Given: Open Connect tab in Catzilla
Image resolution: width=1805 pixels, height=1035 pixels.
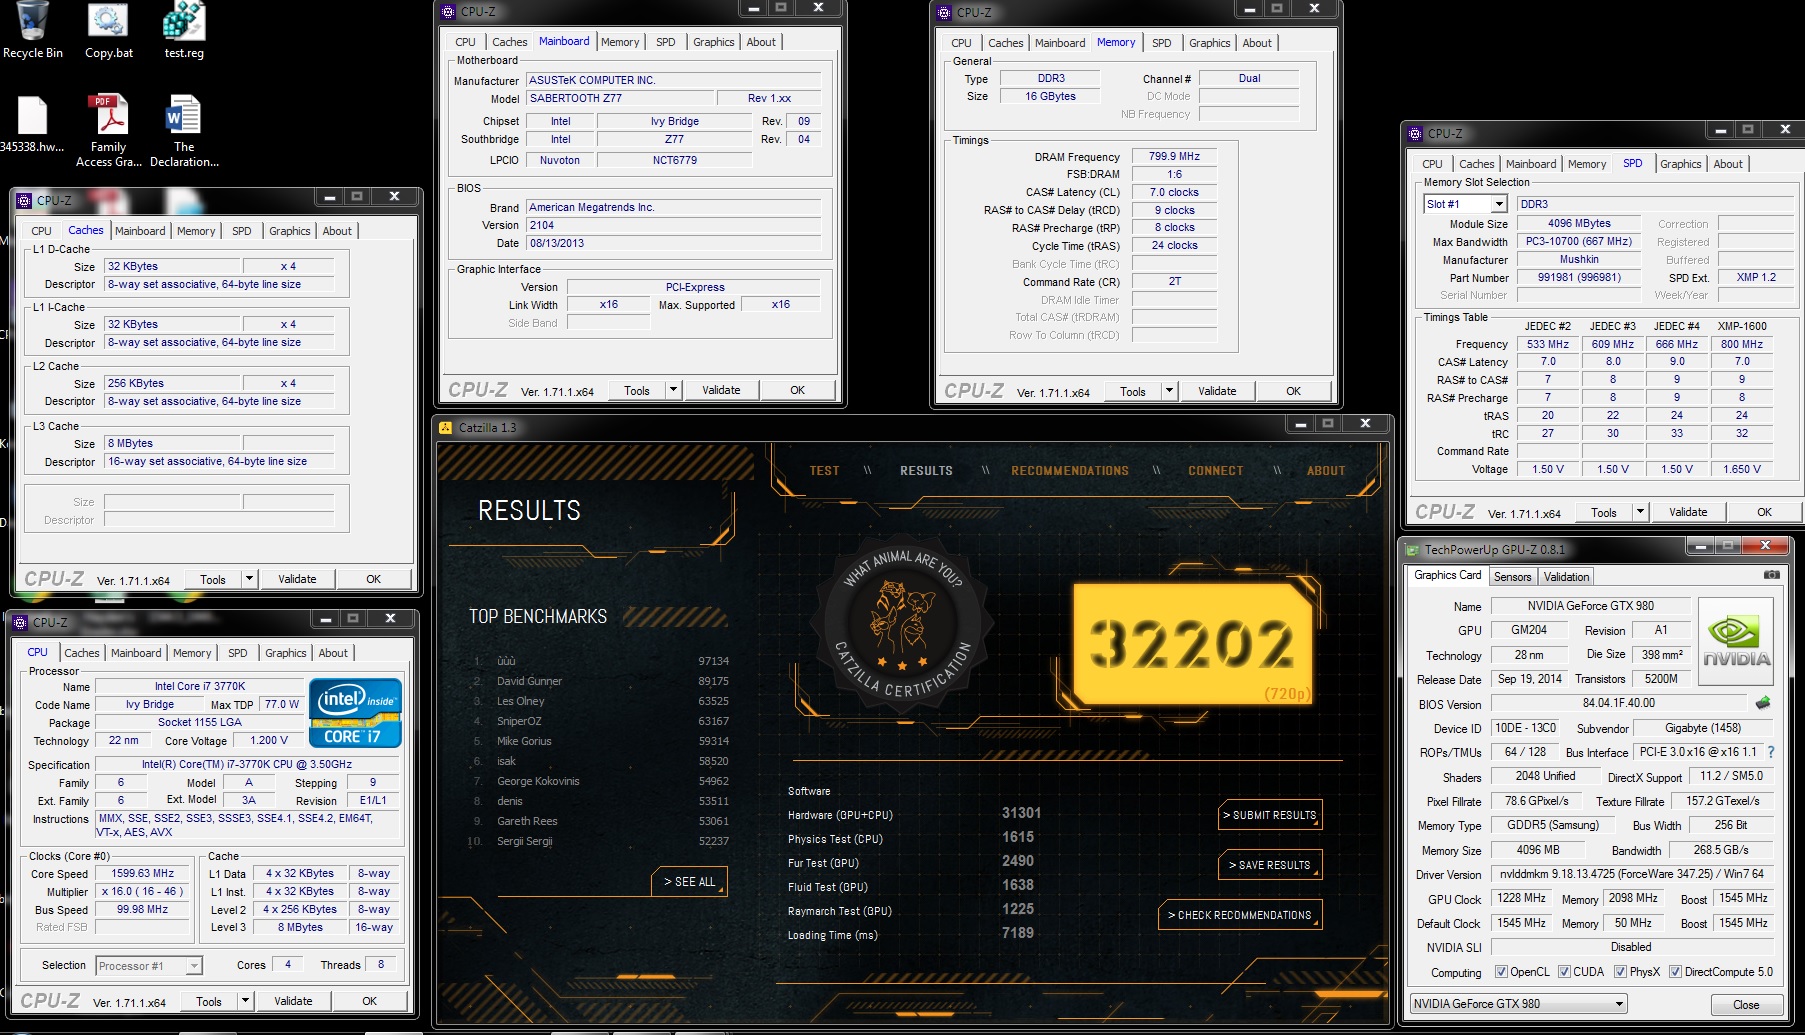Looking at the screenshot, I should point(1215,470).
